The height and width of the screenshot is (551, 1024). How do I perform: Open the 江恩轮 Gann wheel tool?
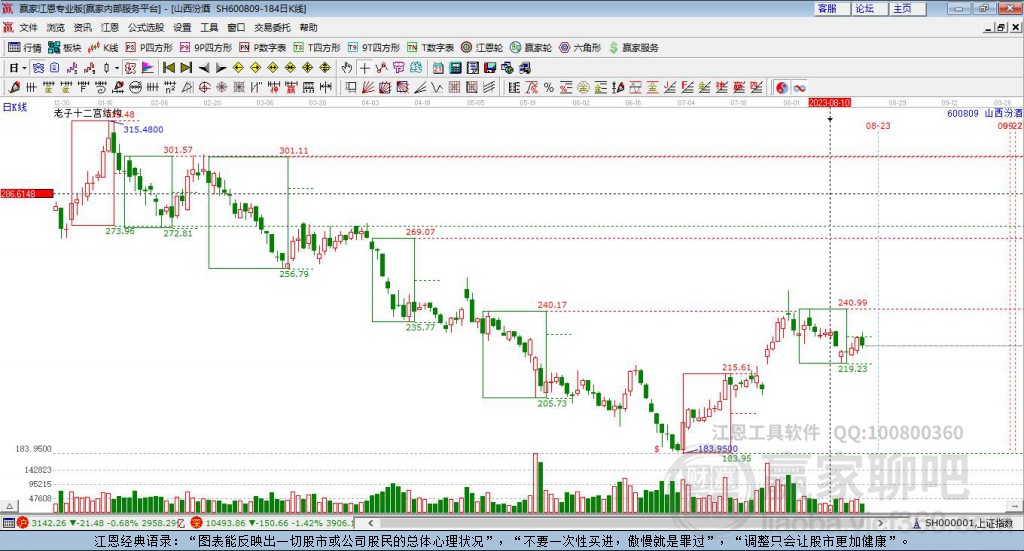coord(482,48)
